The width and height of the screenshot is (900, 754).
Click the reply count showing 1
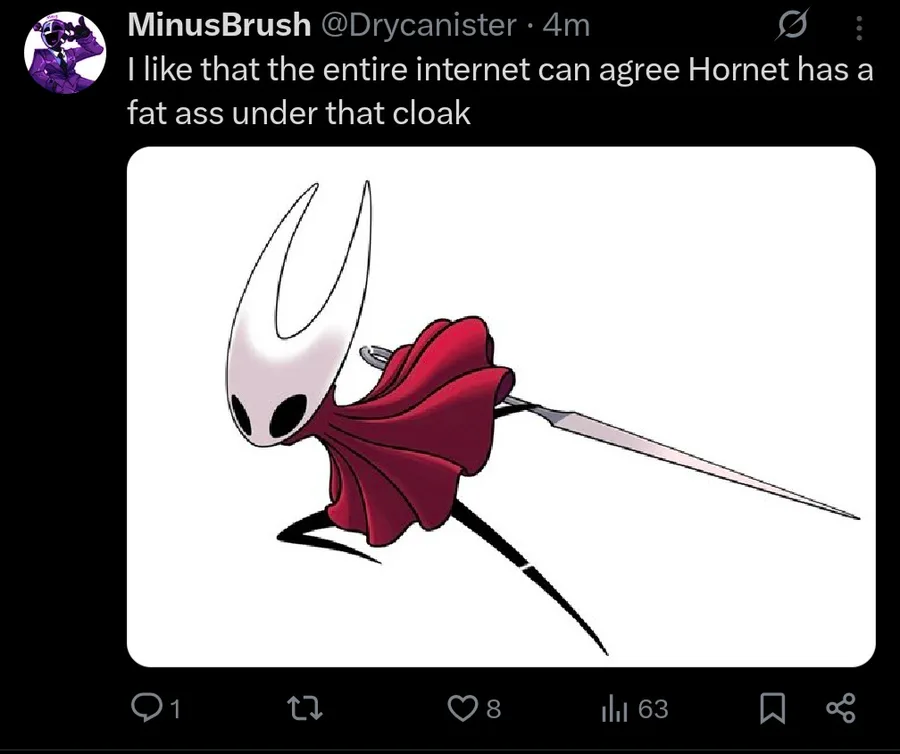[x=176, y=710]
